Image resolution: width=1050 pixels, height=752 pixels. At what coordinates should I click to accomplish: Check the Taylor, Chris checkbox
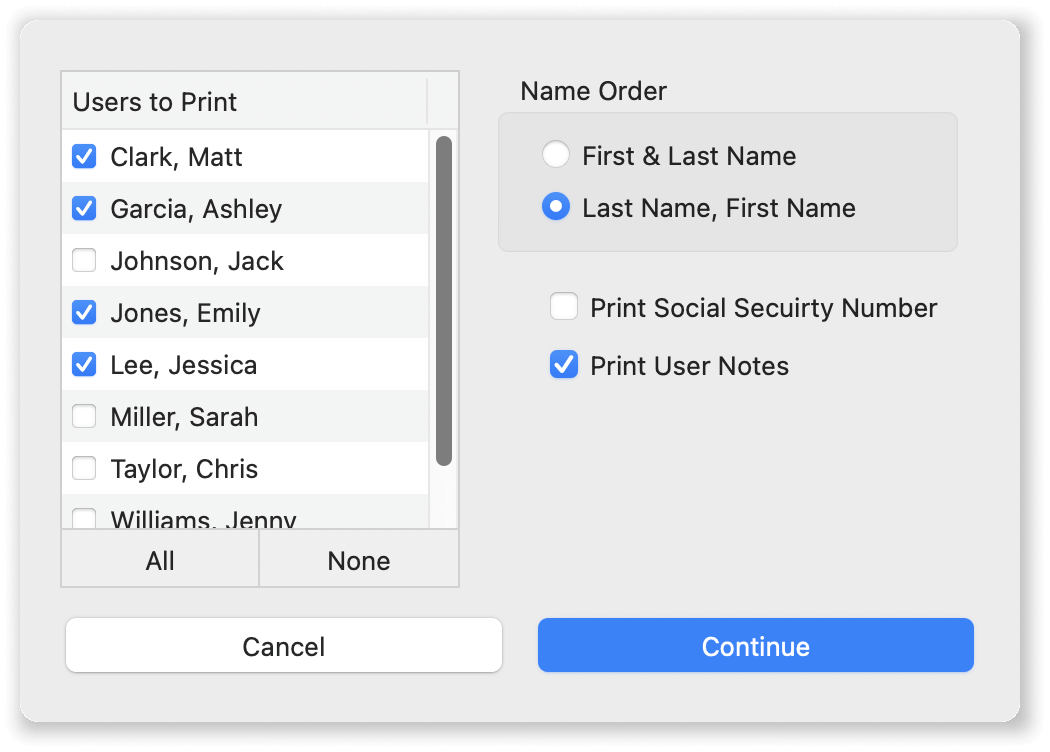click(x=84, y=469)
